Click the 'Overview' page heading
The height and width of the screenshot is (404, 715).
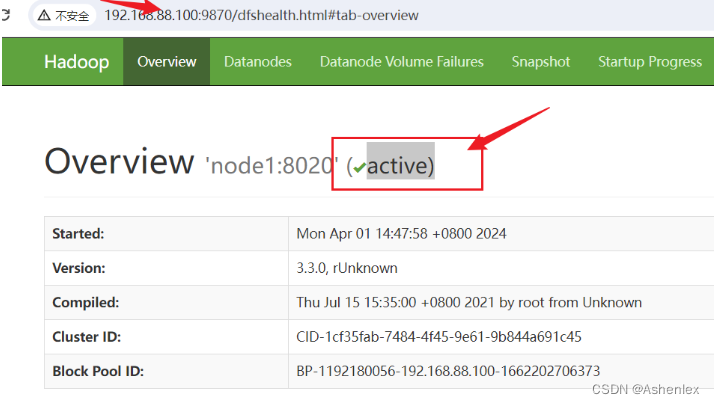119,161
